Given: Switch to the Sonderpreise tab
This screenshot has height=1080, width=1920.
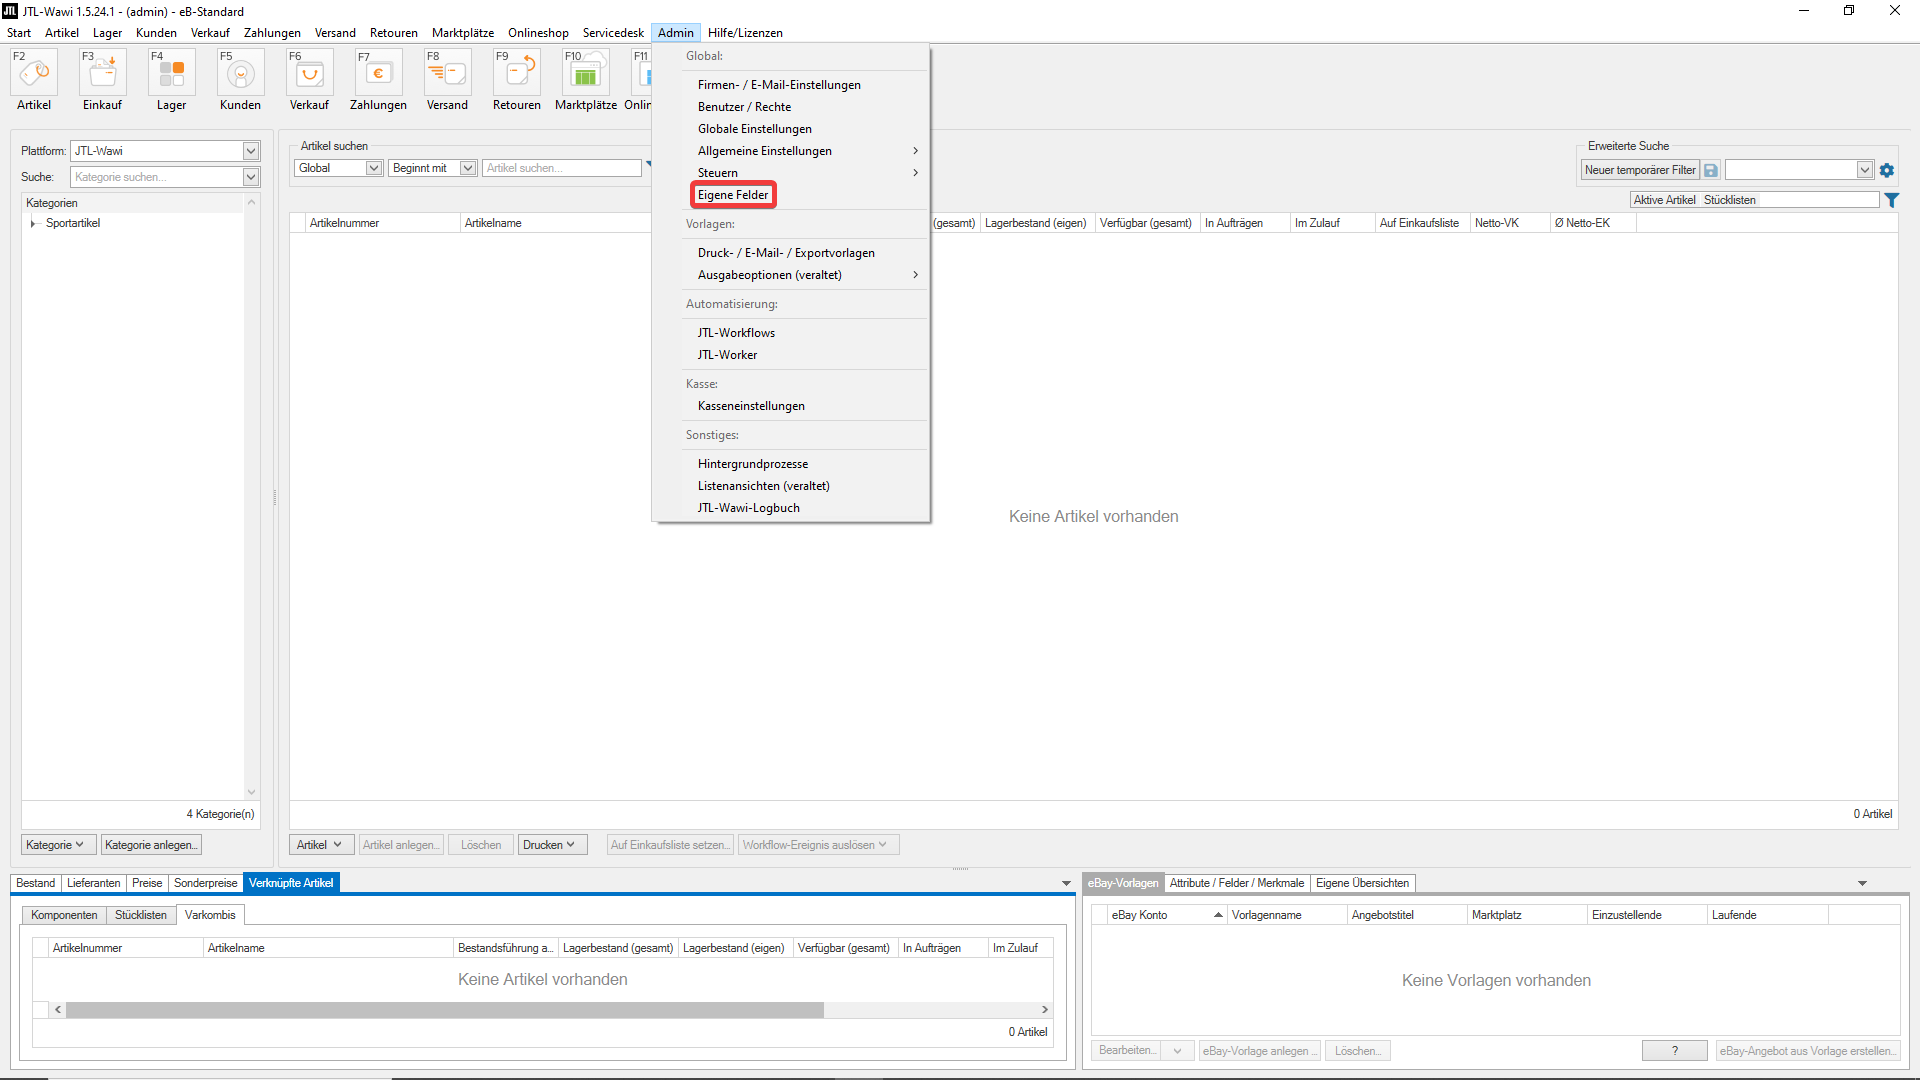Looking at the screenshot, I should point(206,883).
